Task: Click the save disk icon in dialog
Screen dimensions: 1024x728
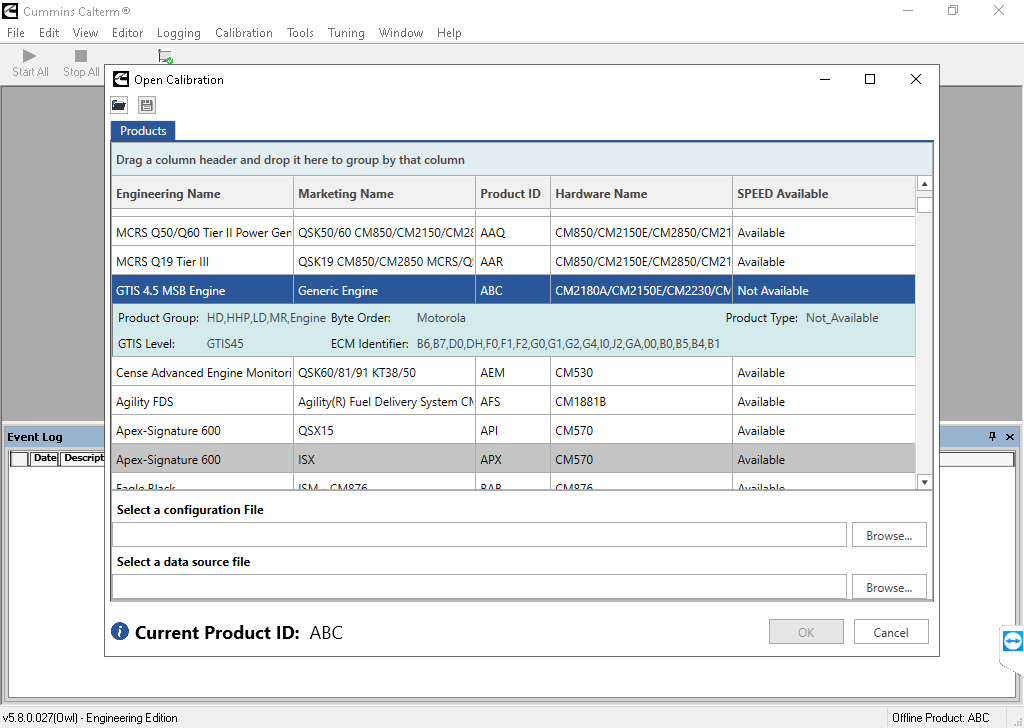Action: [147, 105]
